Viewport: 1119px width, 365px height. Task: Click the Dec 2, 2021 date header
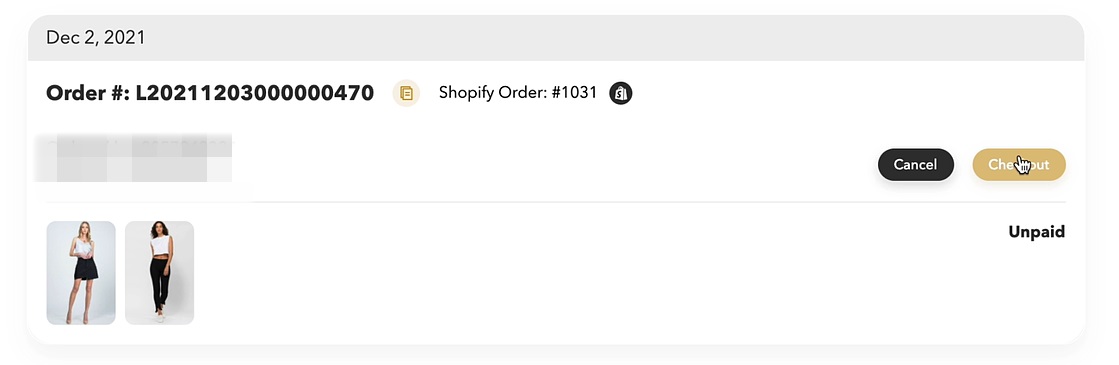point(96,38)
